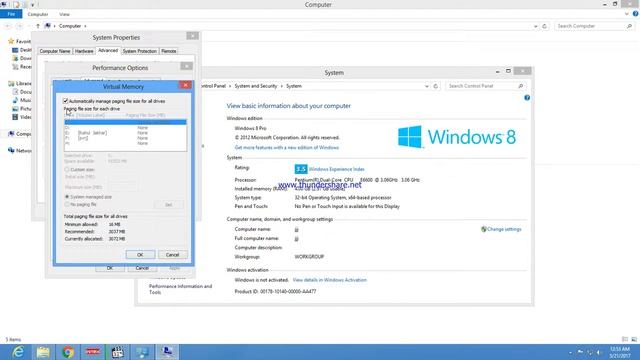This screenshot has width=640, height=360.
Task: Switch to the System Properties taskbar item
Action: [x=167, y=352]
